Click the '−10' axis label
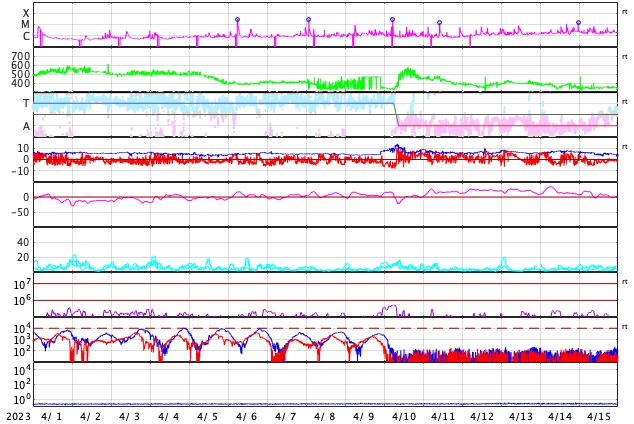This screenshot has width=634, height=424. point(20,171)
